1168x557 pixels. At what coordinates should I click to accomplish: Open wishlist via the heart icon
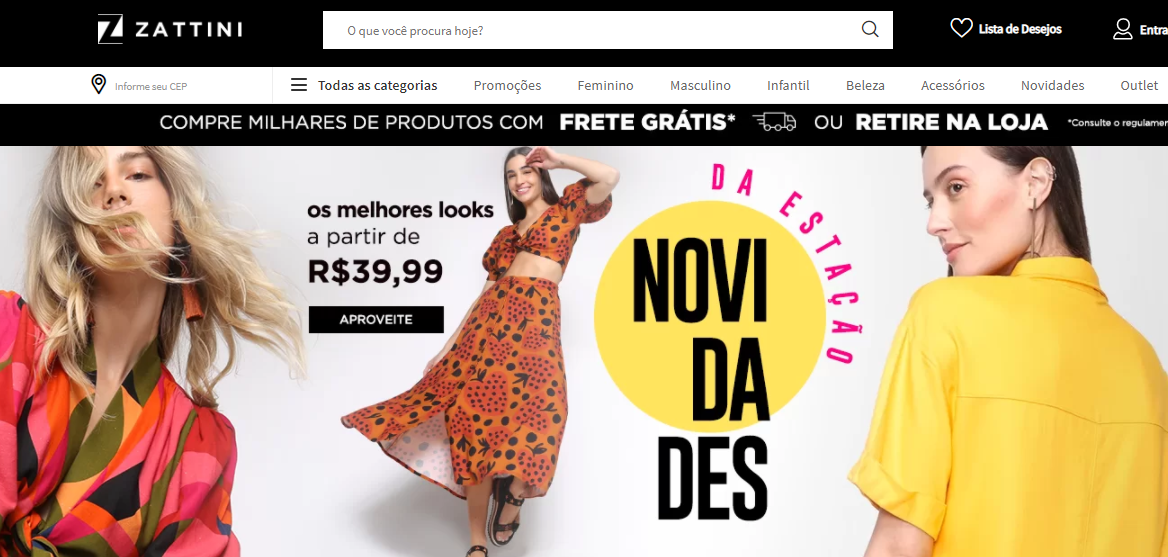click(961, 28)
